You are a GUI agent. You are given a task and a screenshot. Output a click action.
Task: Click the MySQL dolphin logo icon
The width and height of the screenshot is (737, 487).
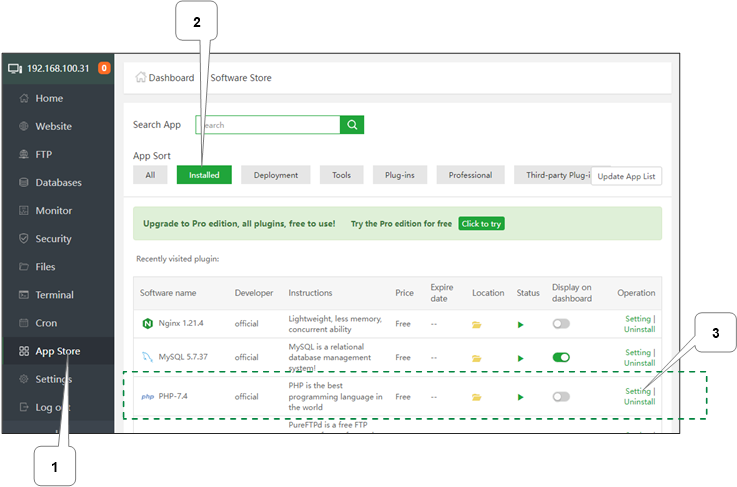[148, 357]
